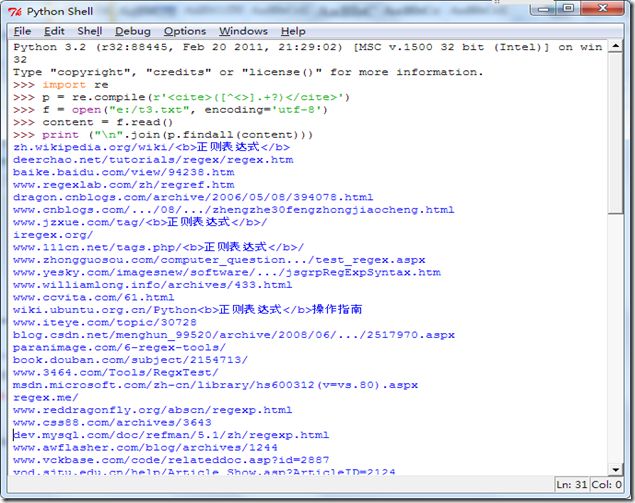
Task: Click baike.baidu.com/view/94238.htm line
Action: (x=124, y=173)
